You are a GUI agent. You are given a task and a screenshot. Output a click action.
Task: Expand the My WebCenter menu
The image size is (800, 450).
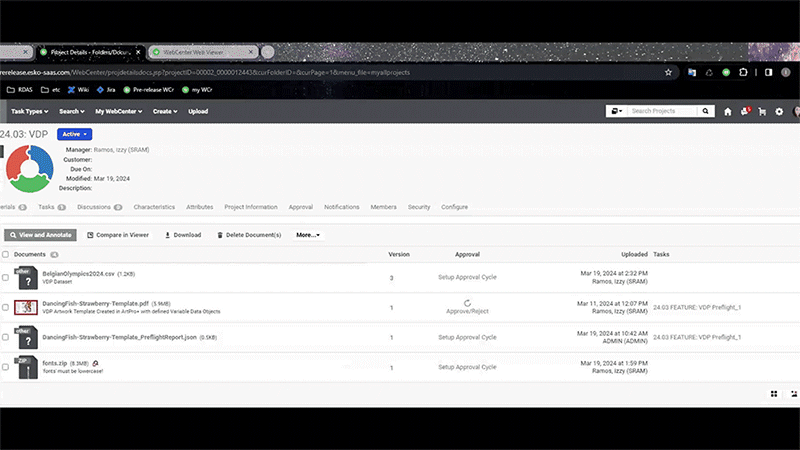pos(119,111)
